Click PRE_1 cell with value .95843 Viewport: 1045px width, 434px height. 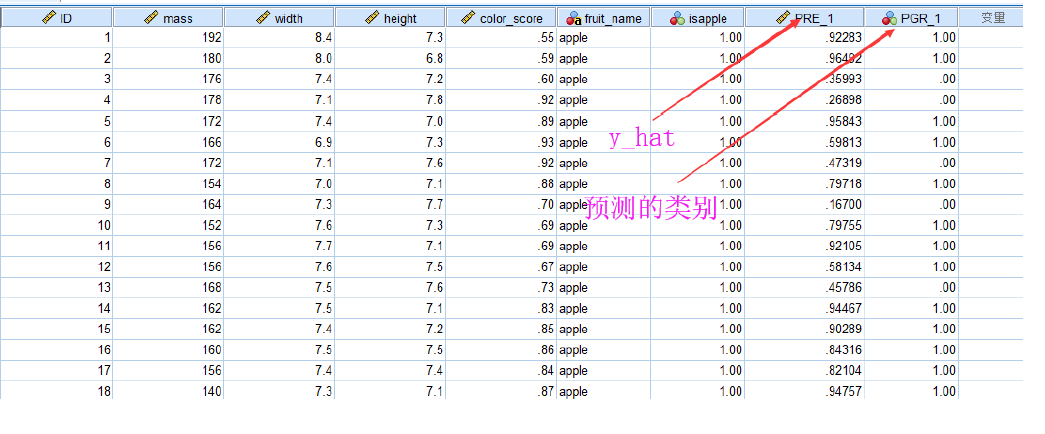804,121
